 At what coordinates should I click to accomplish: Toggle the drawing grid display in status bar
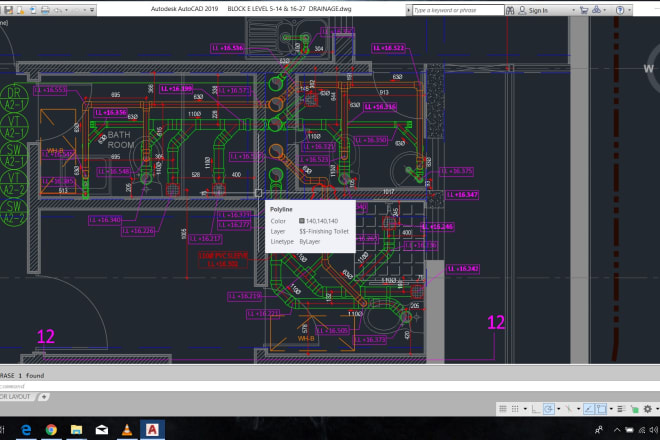pyautogui.click(x=503, y=408)
